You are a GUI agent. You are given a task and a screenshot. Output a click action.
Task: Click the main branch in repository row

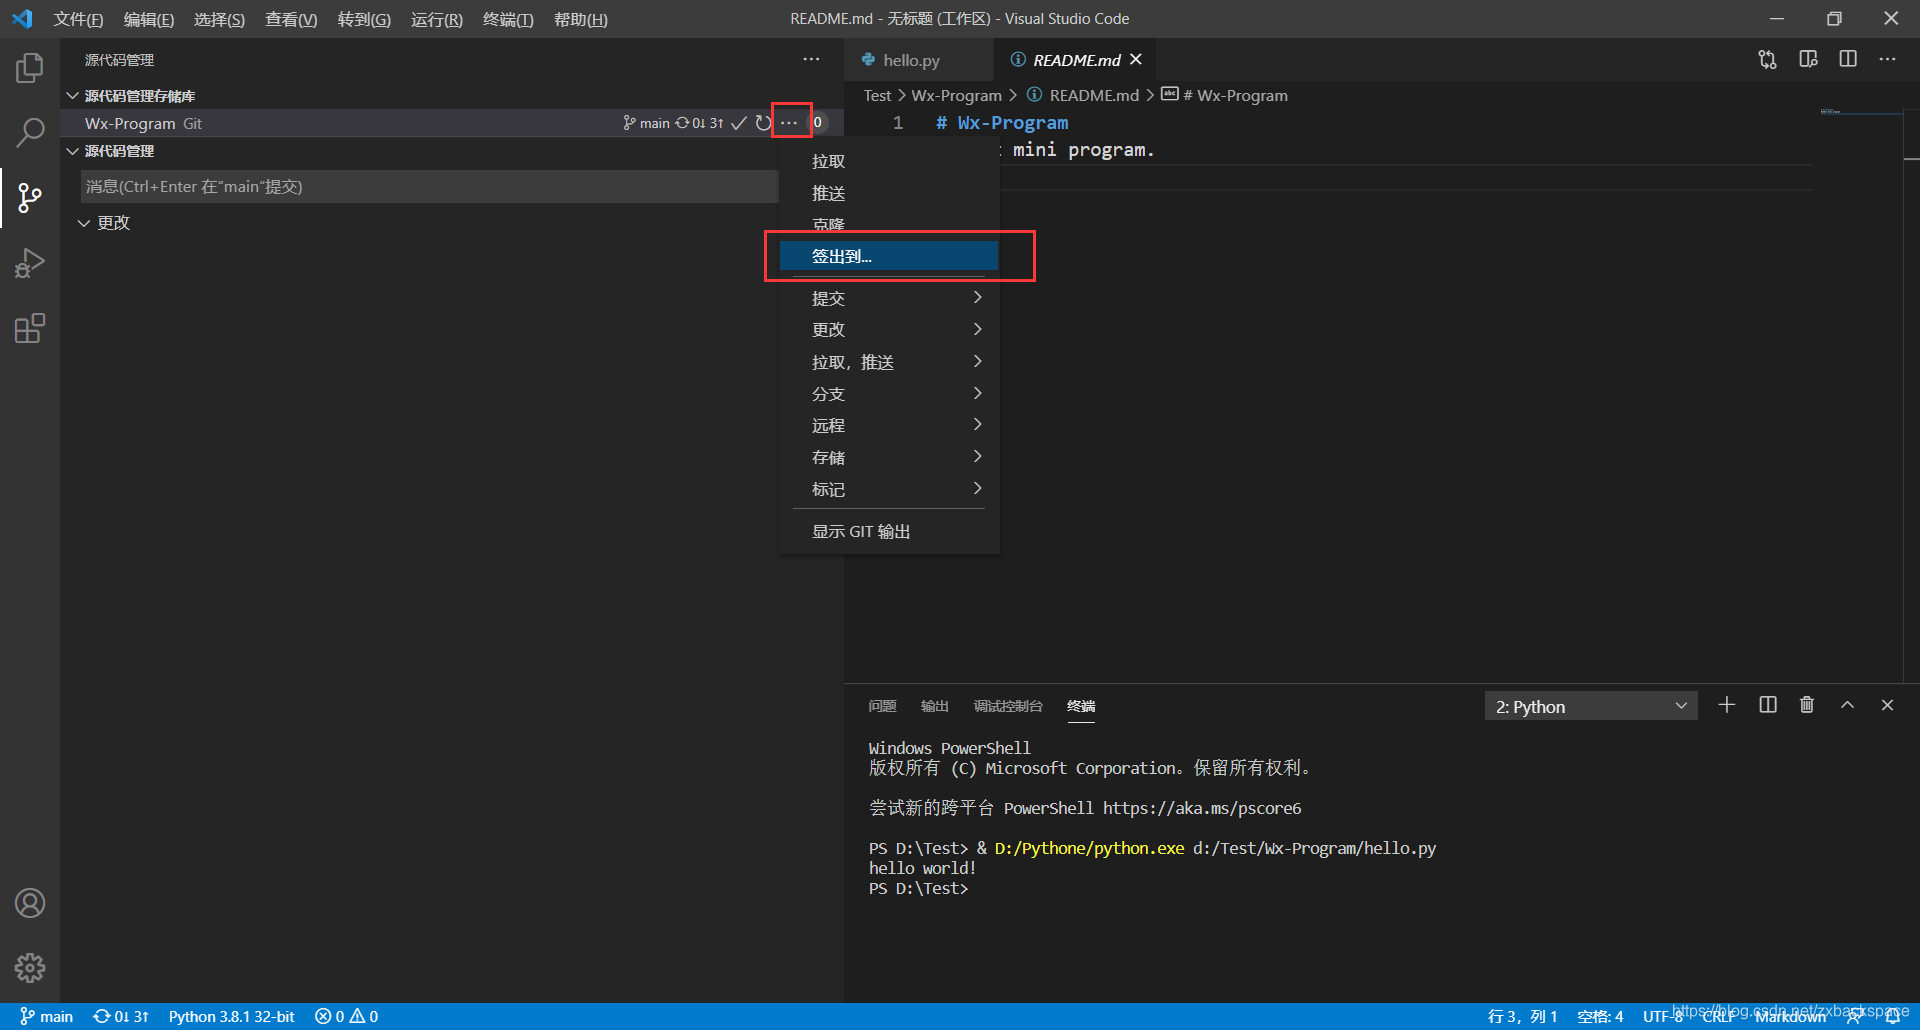(x=646, y=123)
